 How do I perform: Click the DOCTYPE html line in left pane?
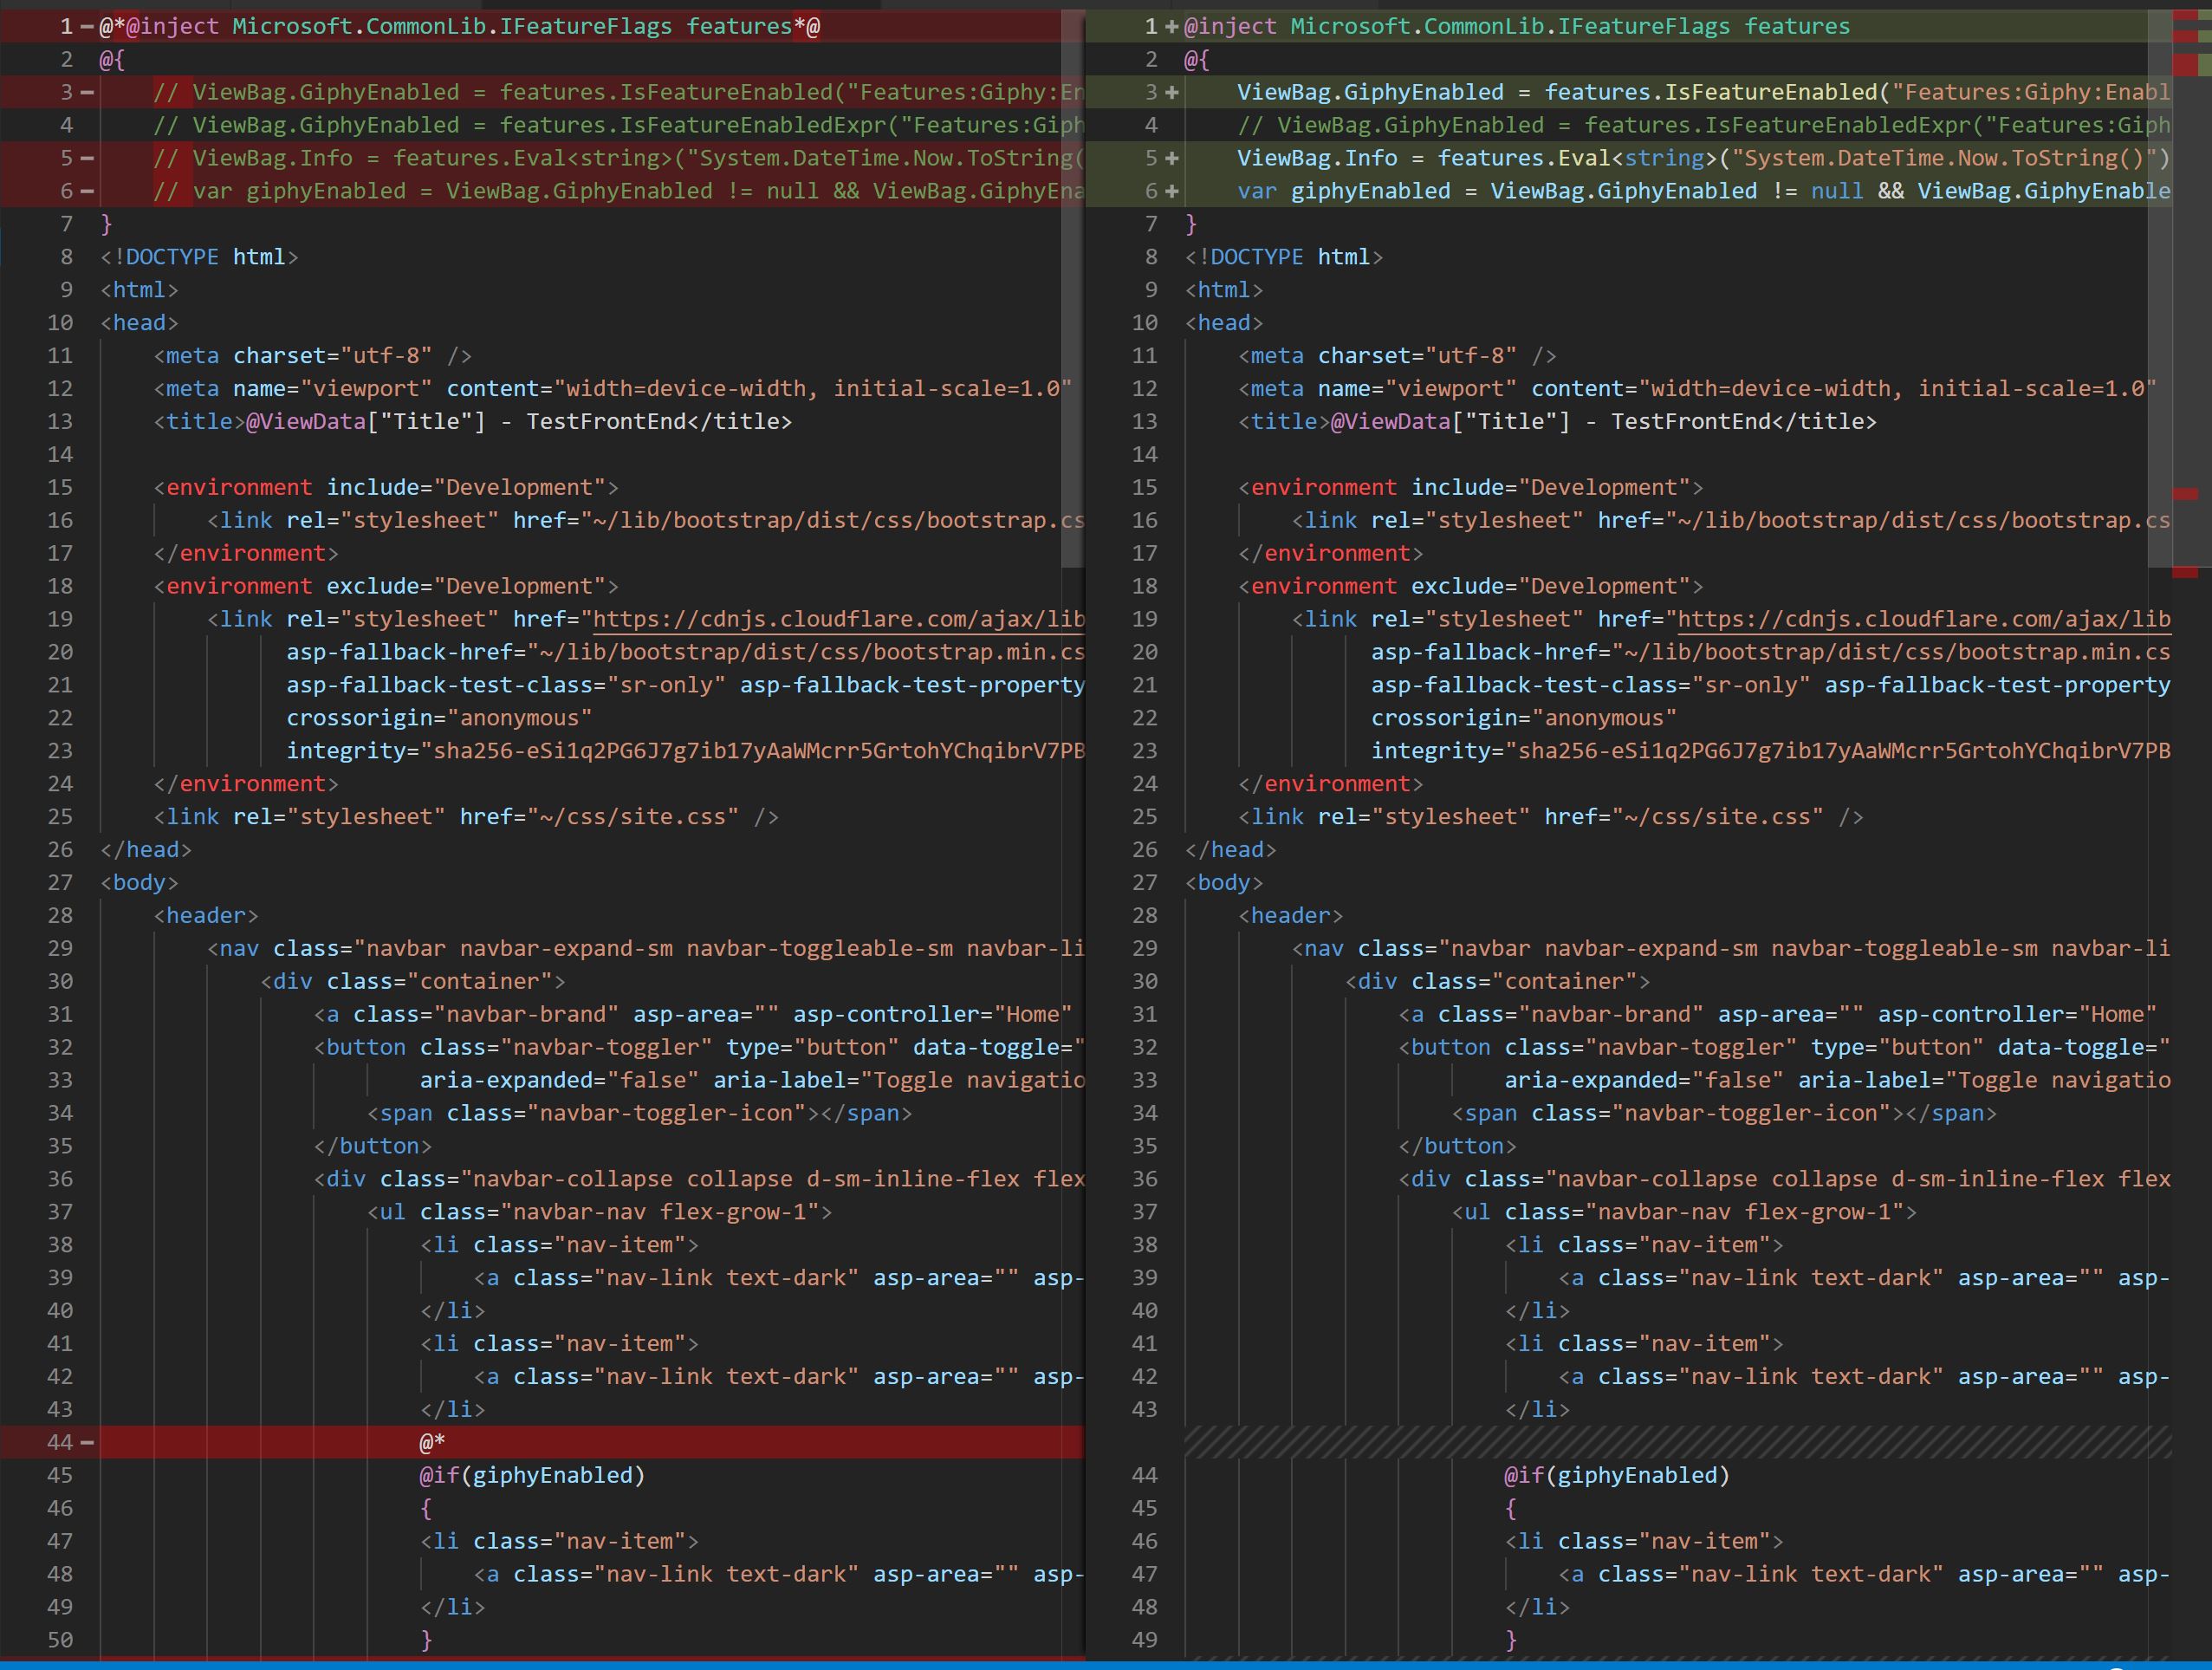click(x=200, y=258)
